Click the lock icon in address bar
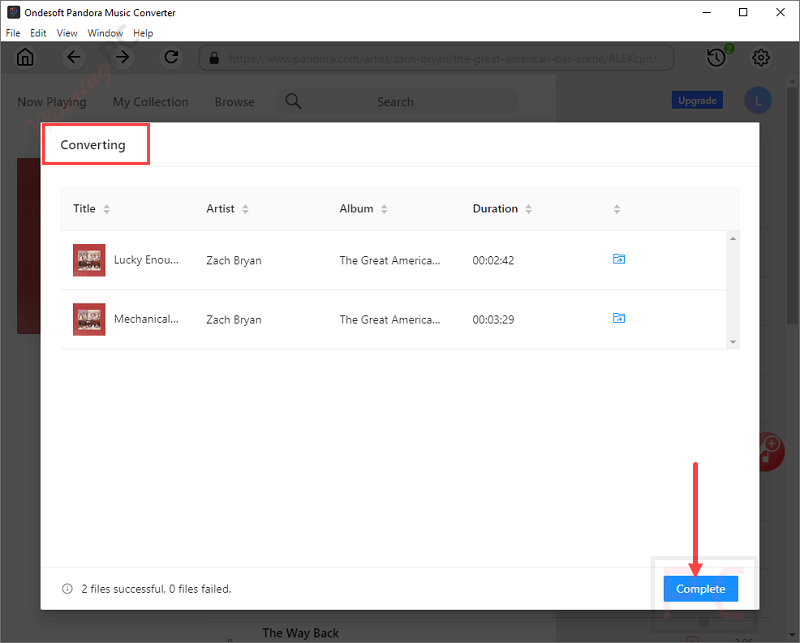Viewport: 800px width, 643px height. [x=214, y=58]
